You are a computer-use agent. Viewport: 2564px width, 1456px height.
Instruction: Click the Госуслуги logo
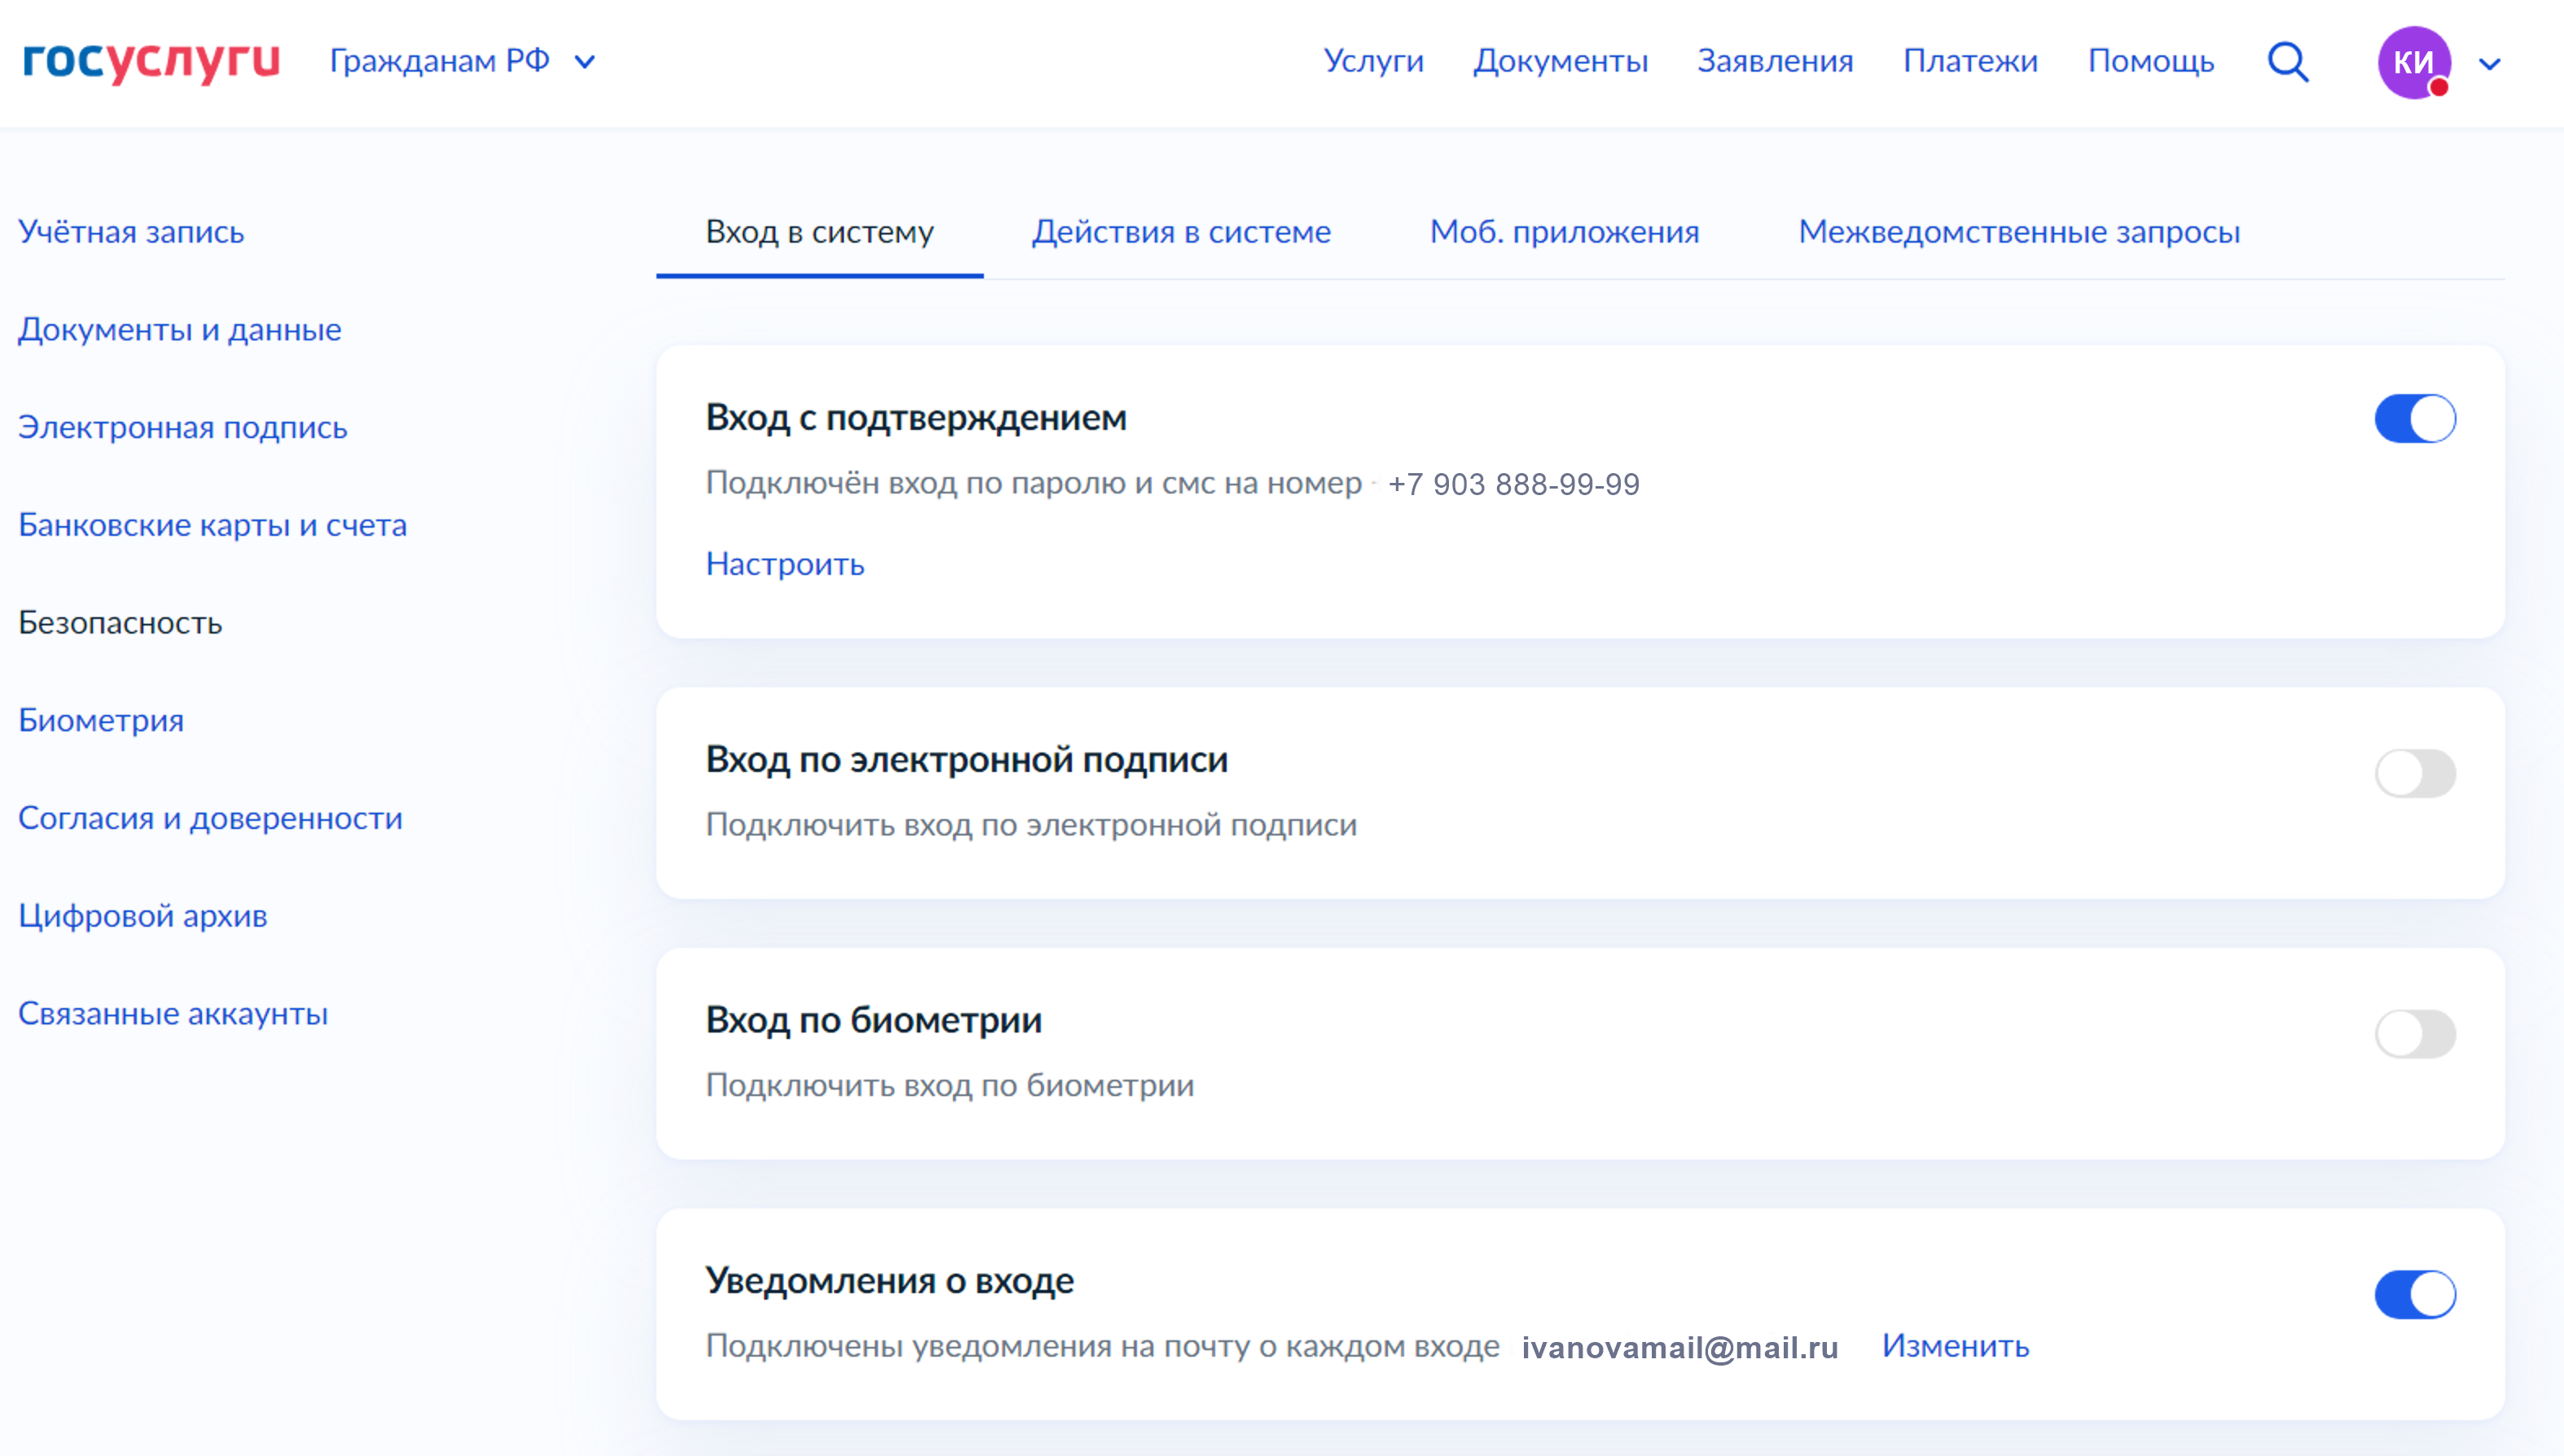pos(151,61)
